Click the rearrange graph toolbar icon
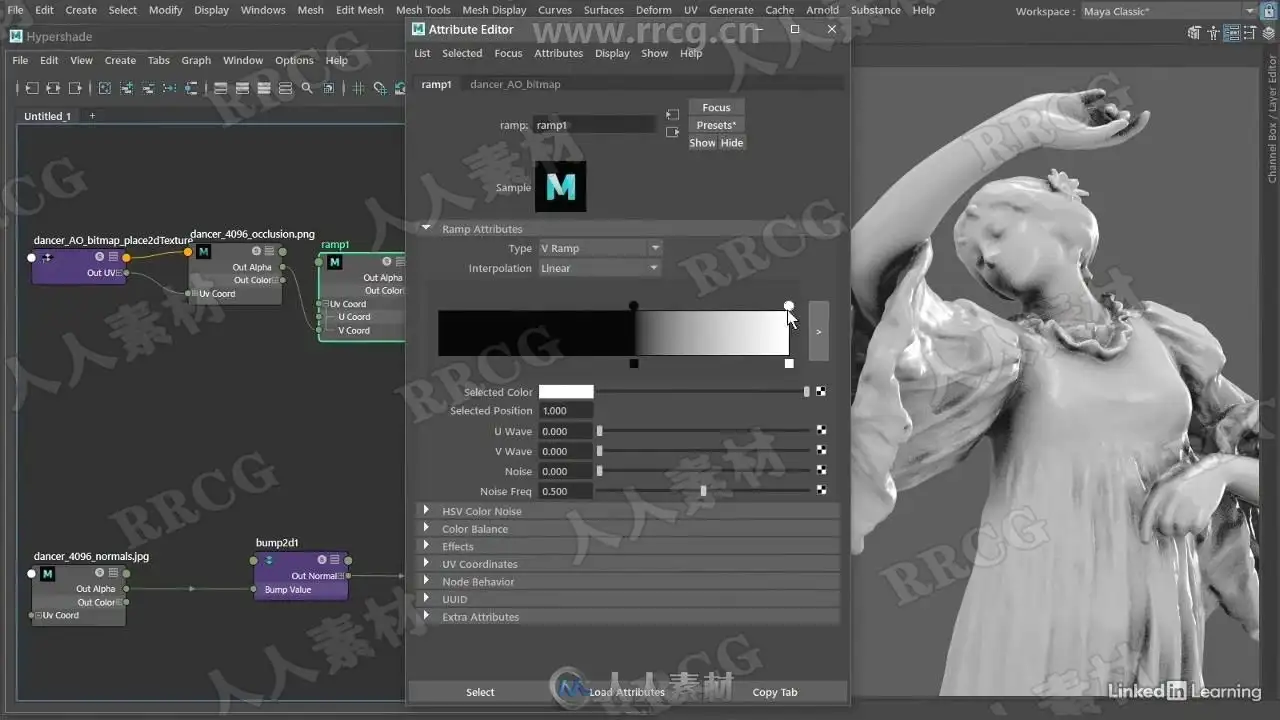 pyautogui.click(x=168, y=88)
